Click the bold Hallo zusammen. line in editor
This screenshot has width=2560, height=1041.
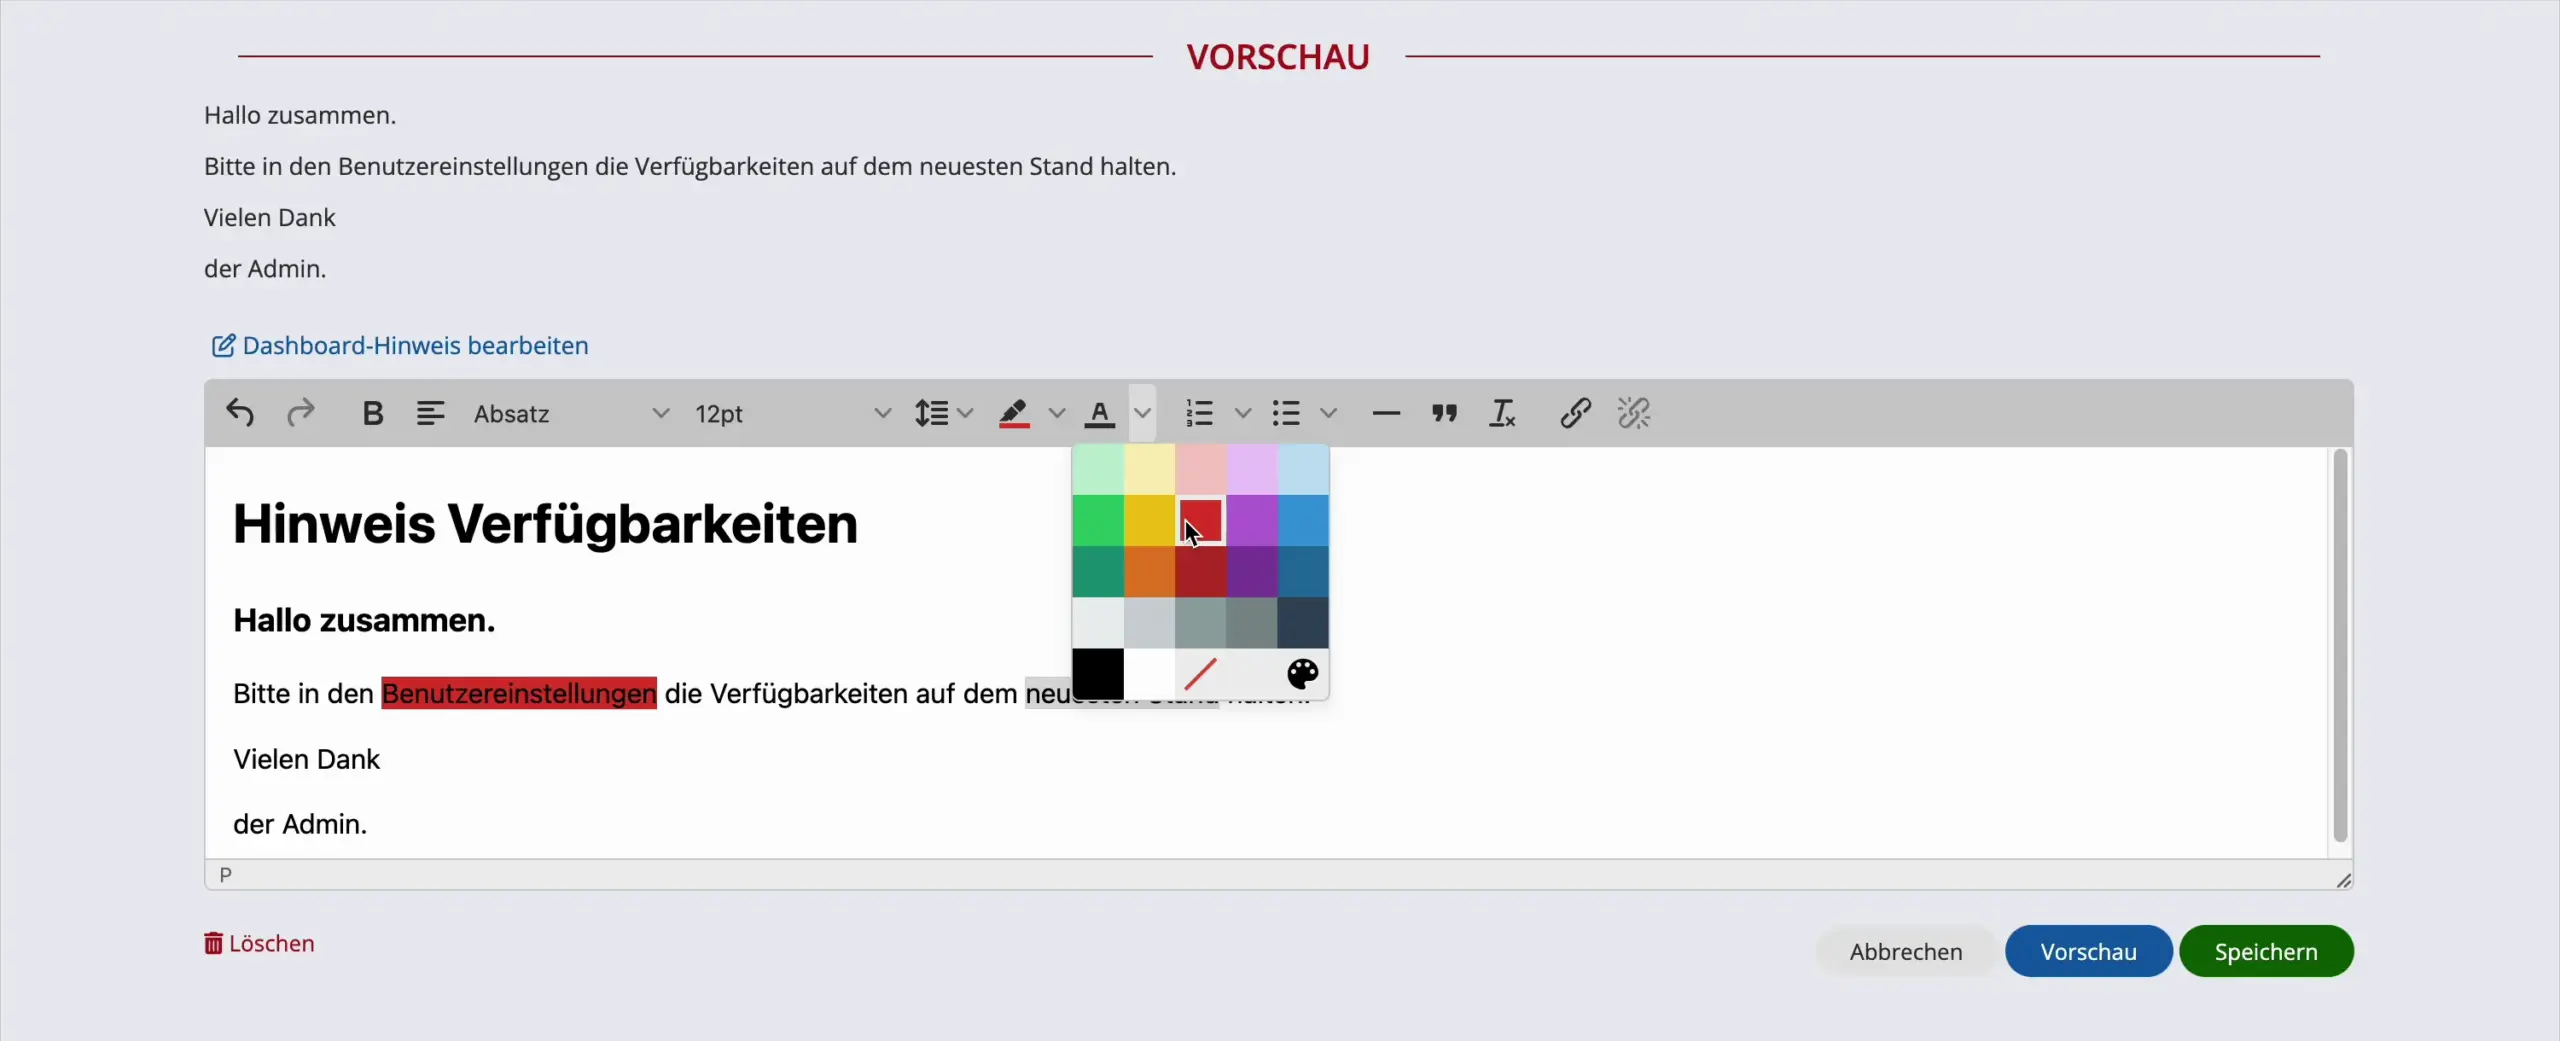(364, 621)
